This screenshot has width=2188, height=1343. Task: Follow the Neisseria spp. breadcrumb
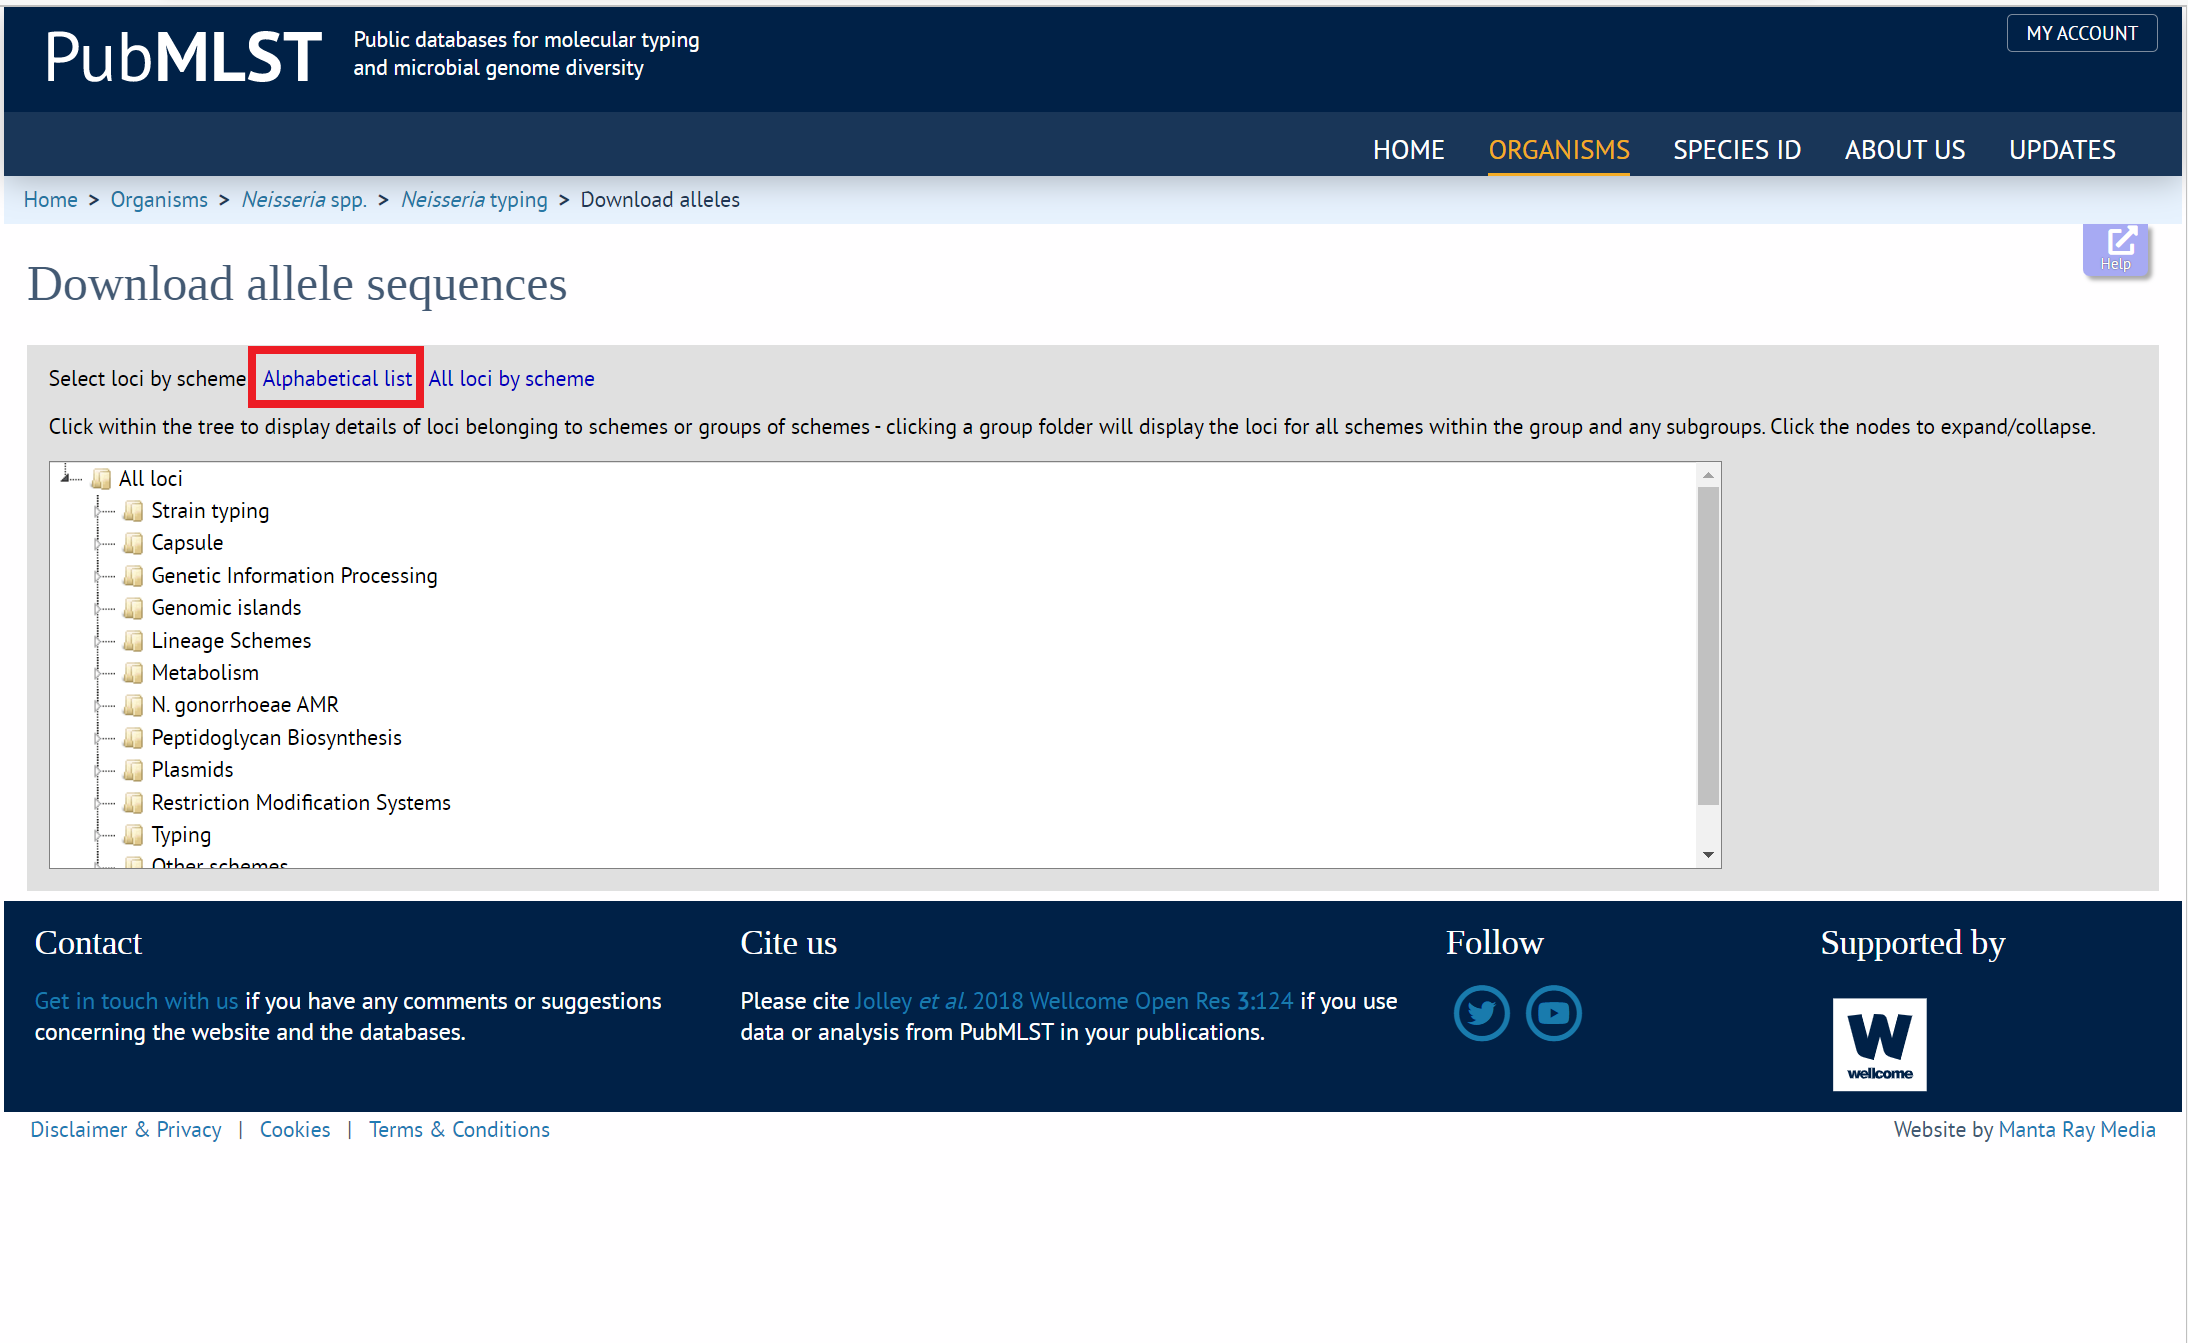click(304, 200)
